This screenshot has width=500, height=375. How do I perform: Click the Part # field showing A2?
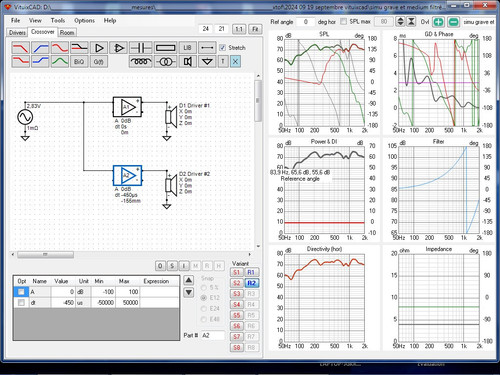(x=213, y=335)
